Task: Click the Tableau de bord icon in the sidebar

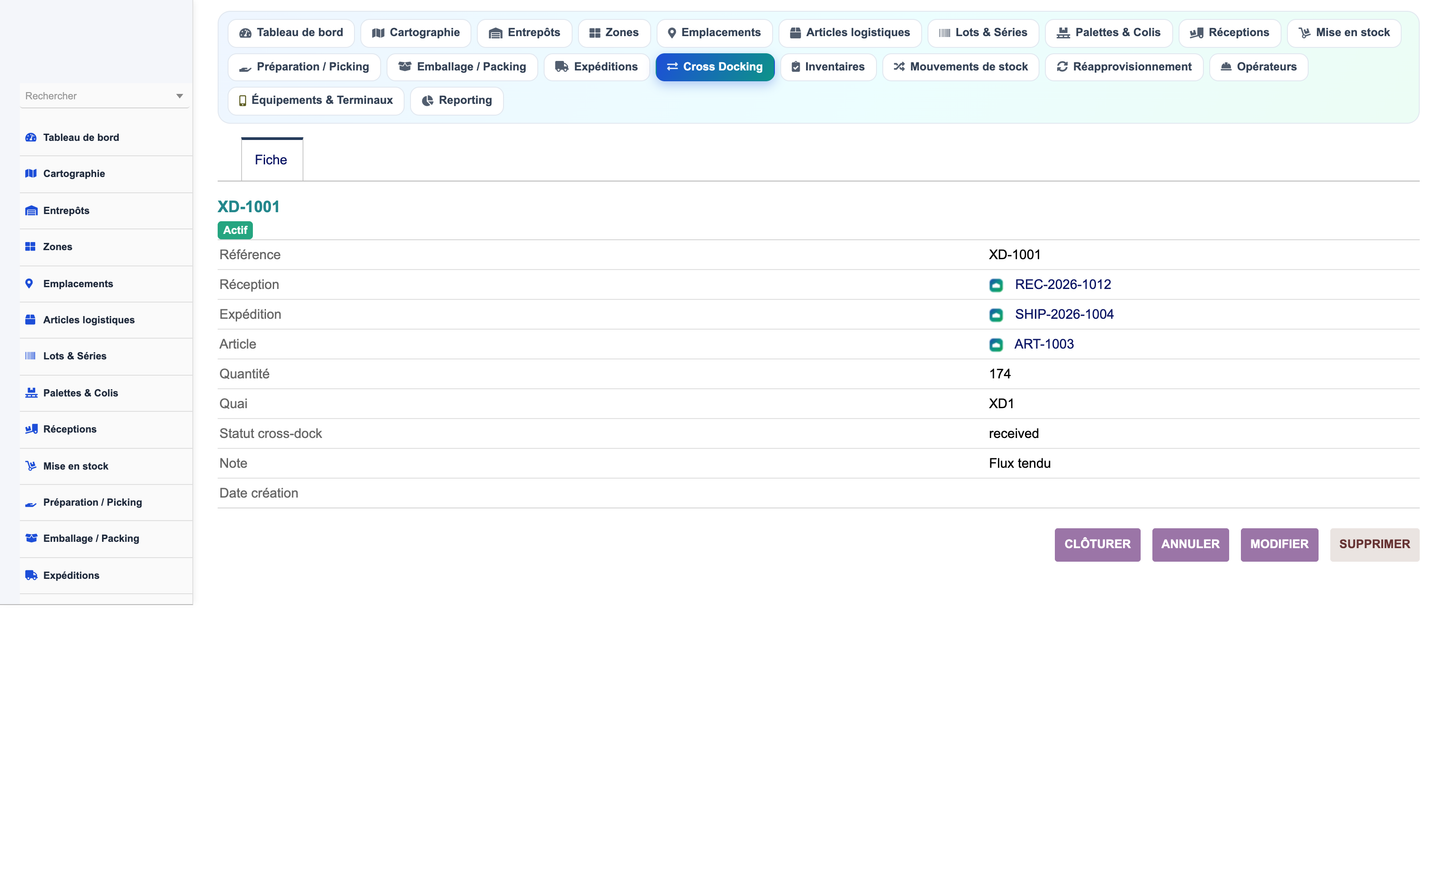Action: pos(31,138)
